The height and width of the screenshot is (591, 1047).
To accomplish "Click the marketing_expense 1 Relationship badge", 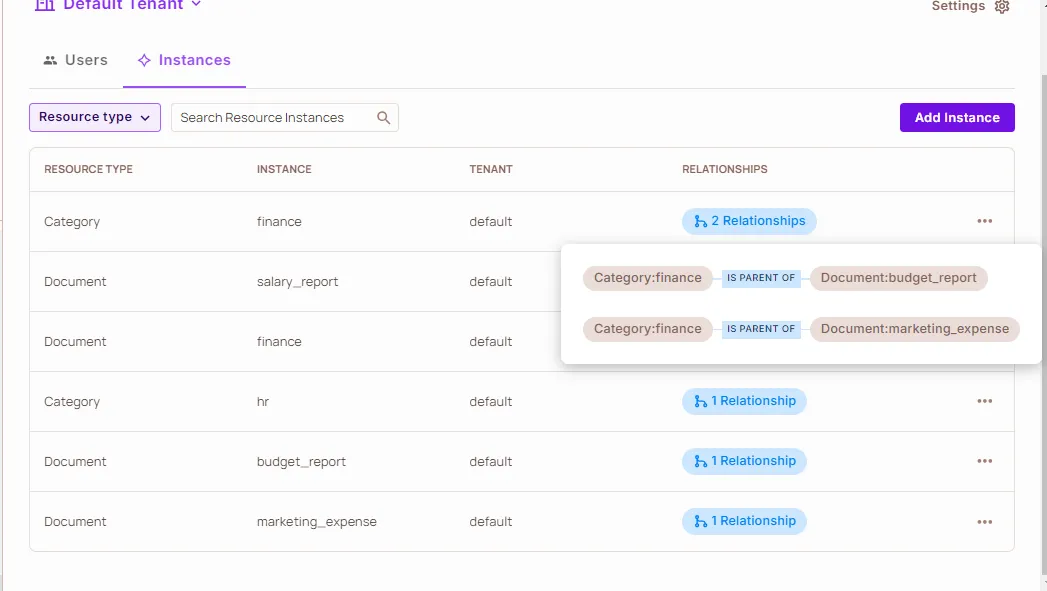I will (x=744, y=521).
